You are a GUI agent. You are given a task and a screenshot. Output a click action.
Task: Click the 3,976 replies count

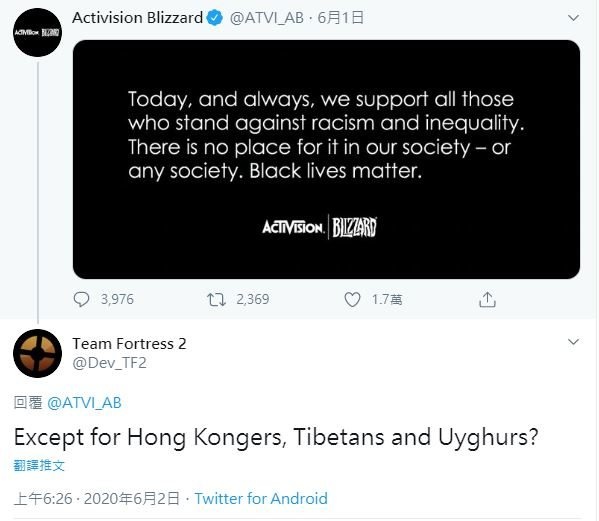(117, 299)
